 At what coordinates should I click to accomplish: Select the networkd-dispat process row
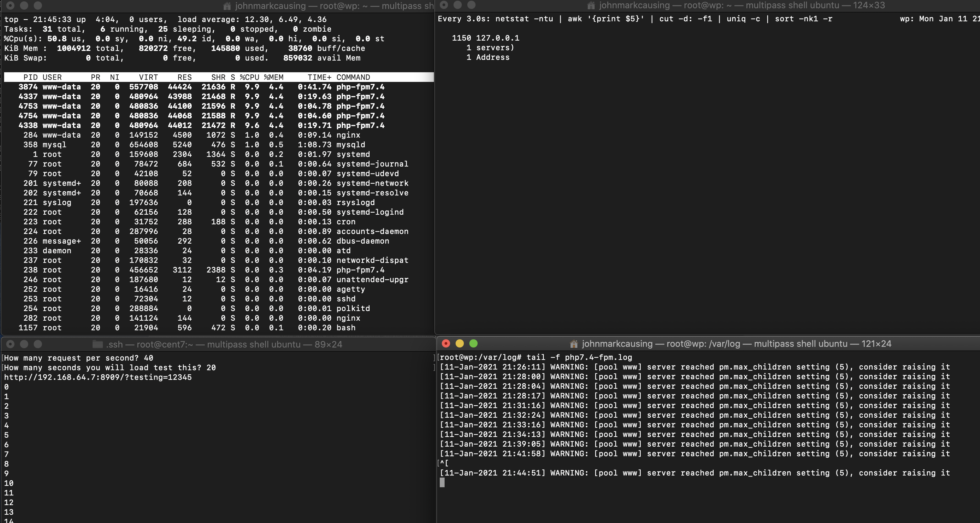[x=218, y=260]
